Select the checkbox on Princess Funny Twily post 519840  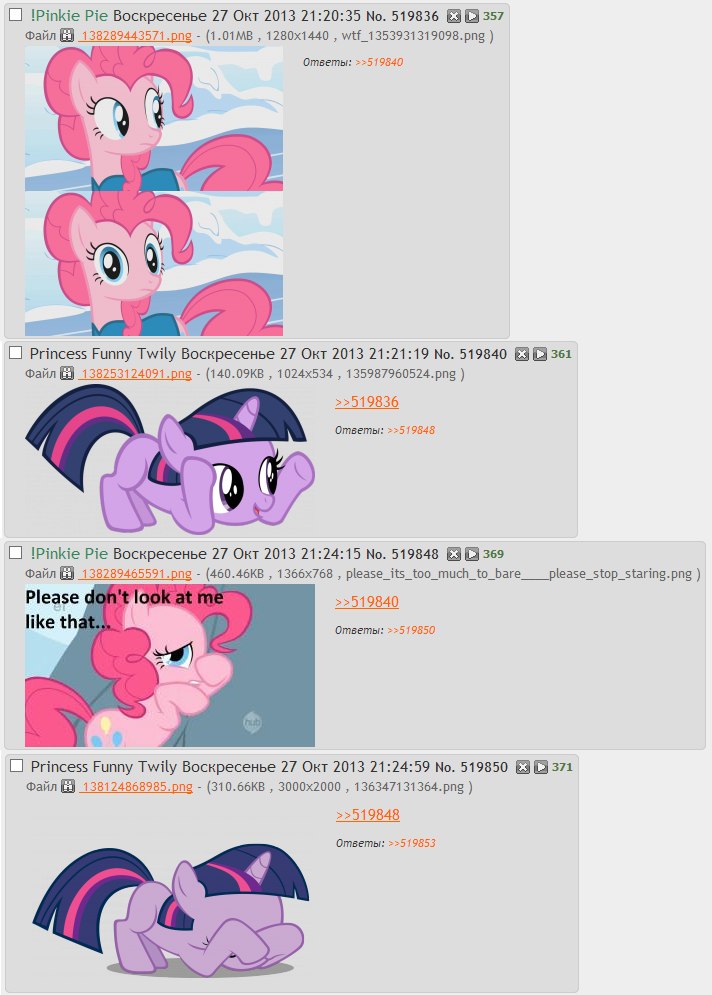click(x=16, y=353)
